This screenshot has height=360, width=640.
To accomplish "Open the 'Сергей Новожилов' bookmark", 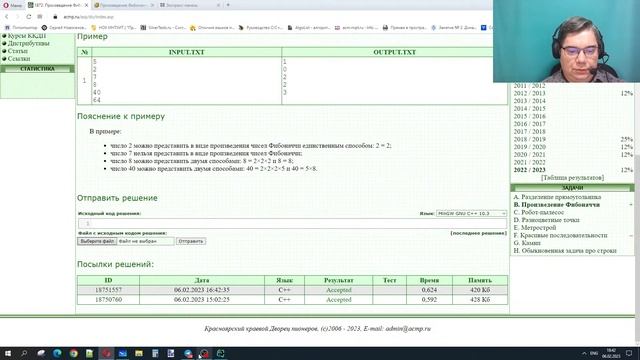I will click(64, 28).
